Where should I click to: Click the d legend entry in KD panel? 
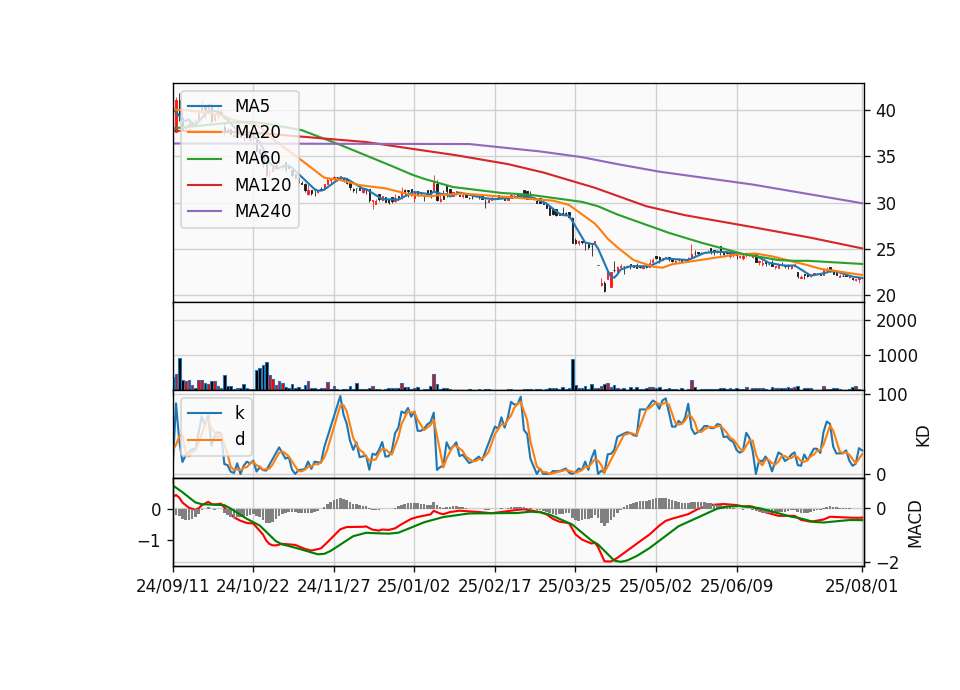(240, 439)
